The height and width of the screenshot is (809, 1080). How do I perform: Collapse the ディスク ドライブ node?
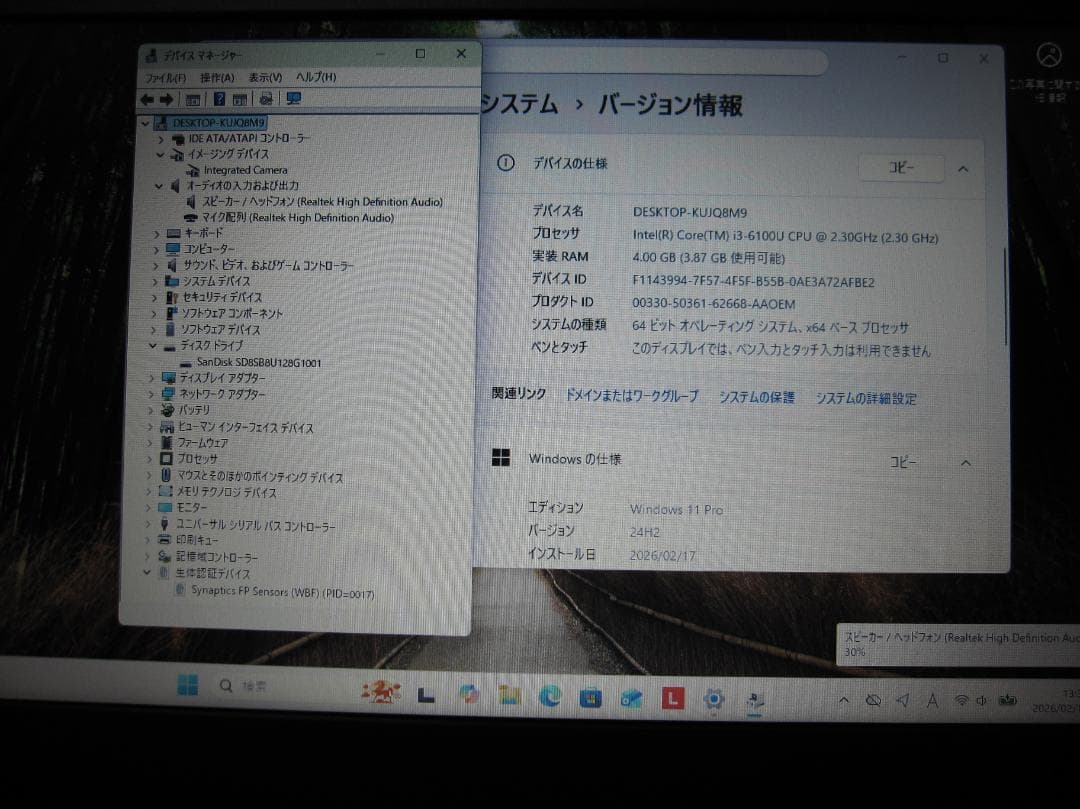point(152,346)
